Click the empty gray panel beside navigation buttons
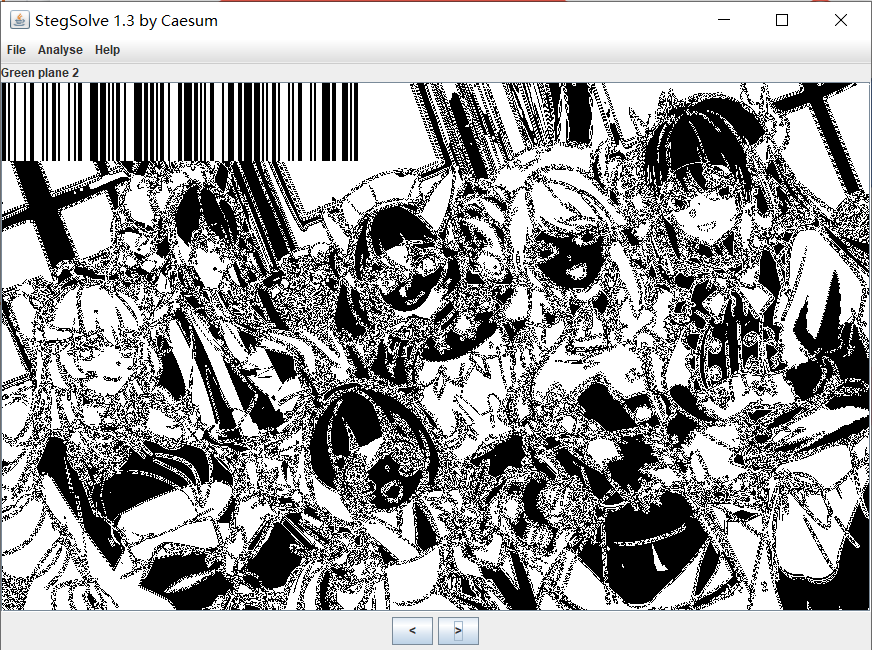 (x=200, y=631)
